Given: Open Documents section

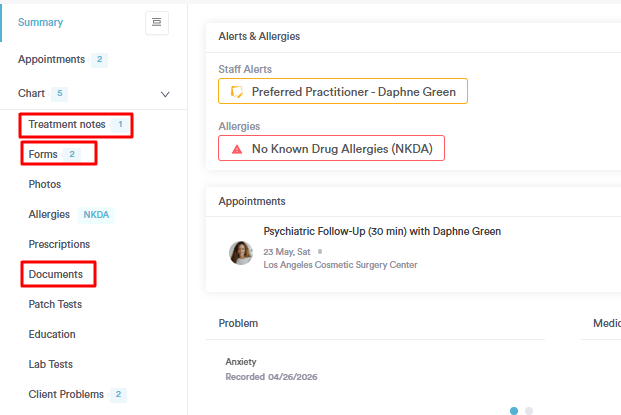Looking at the screenshot, I should [x=55, y=274].
